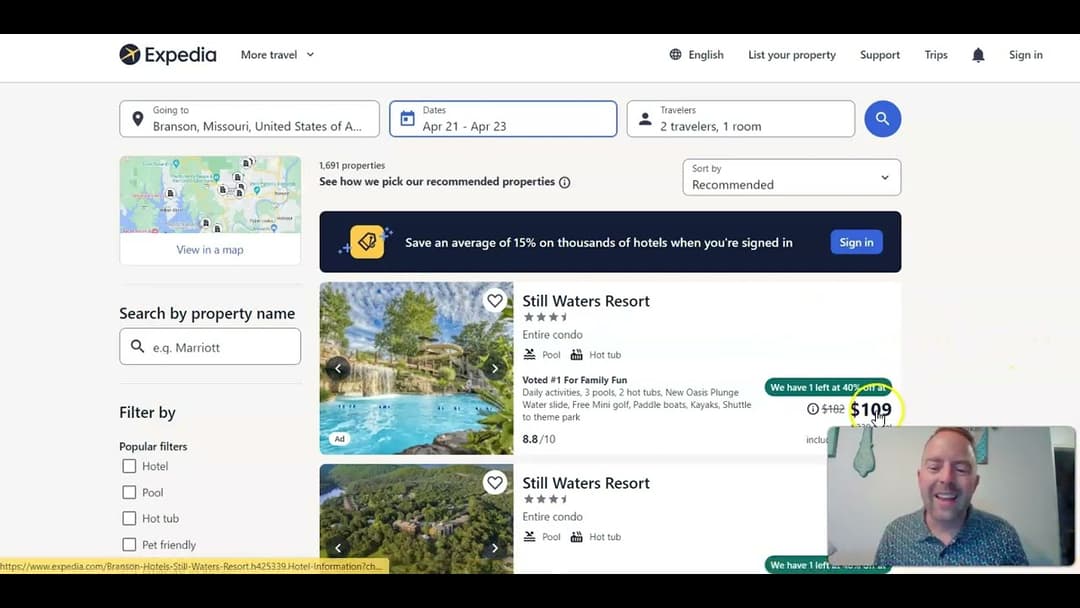Show previous photo of second resort listing
1080x608 pixels.
pos(338,548)
